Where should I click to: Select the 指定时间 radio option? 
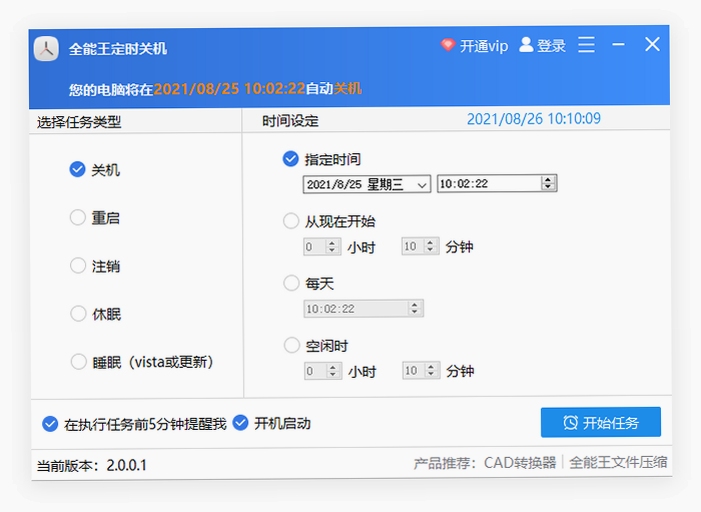point(291,159)
